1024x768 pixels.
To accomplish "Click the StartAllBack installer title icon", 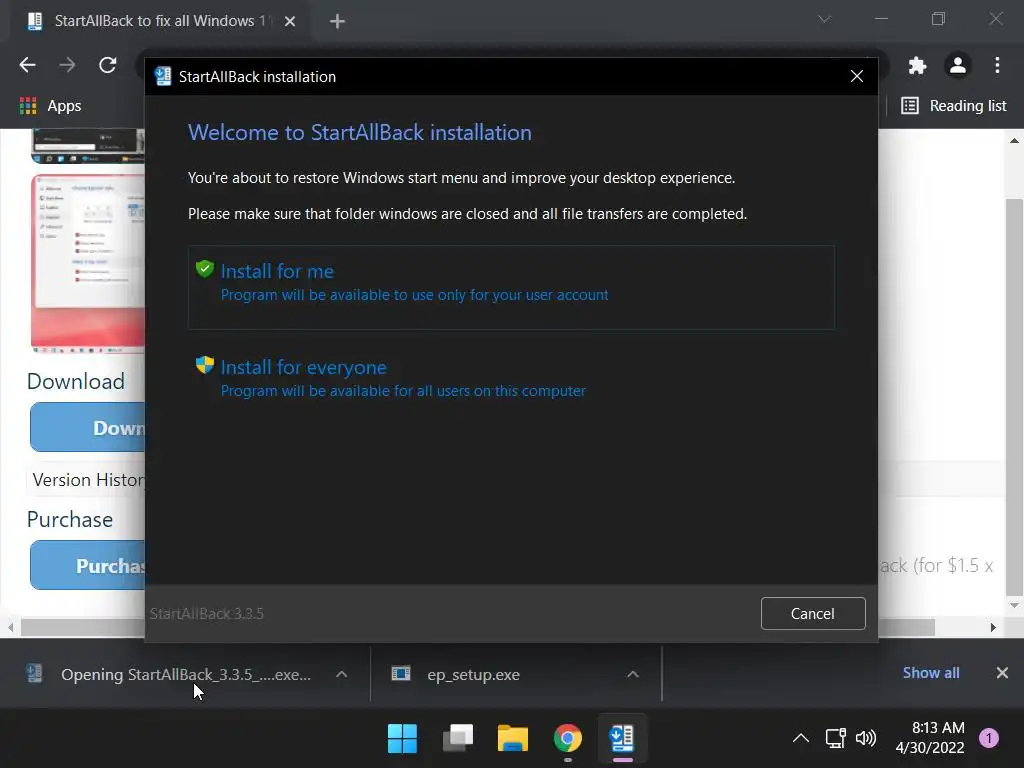I will coord(163,76).
